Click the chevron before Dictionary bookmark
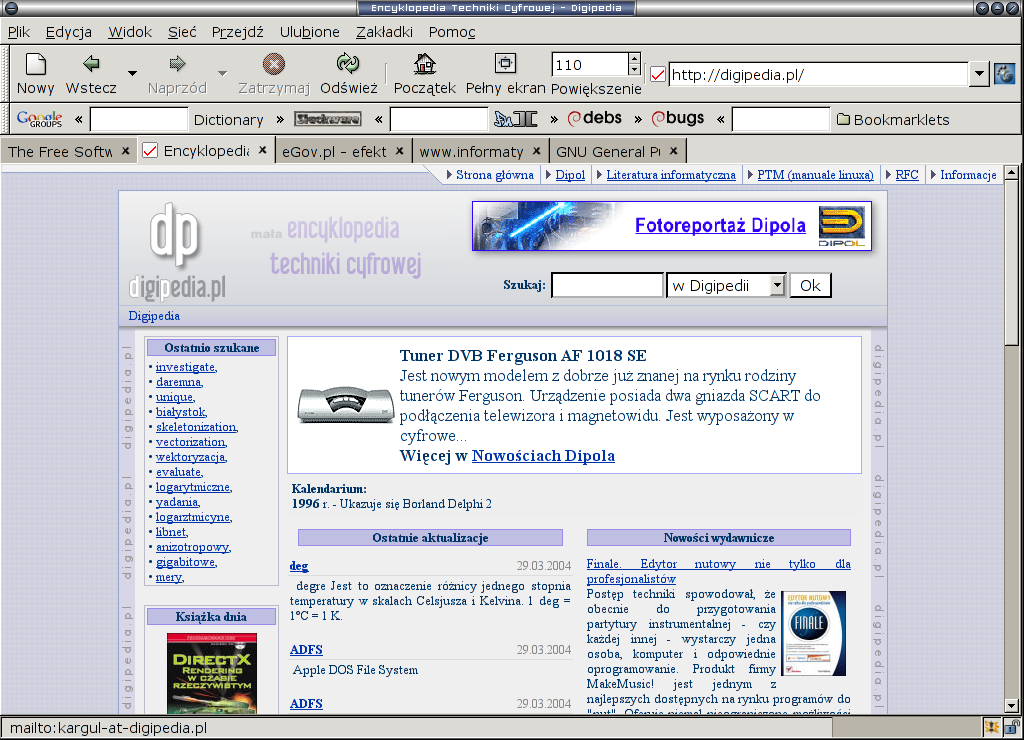This screenshot has height=740, width=1024. (x=79, y=120)
